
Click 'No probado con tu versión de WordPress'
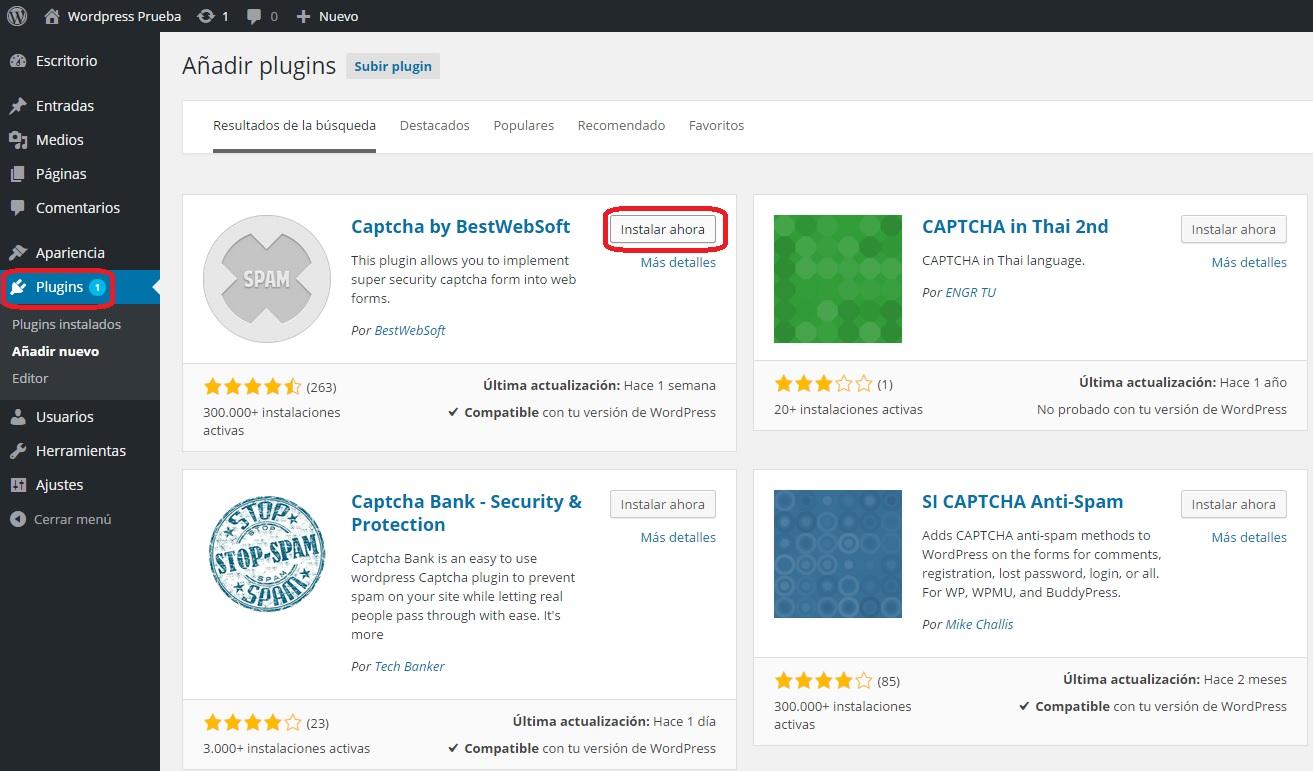click(1162, 410)
